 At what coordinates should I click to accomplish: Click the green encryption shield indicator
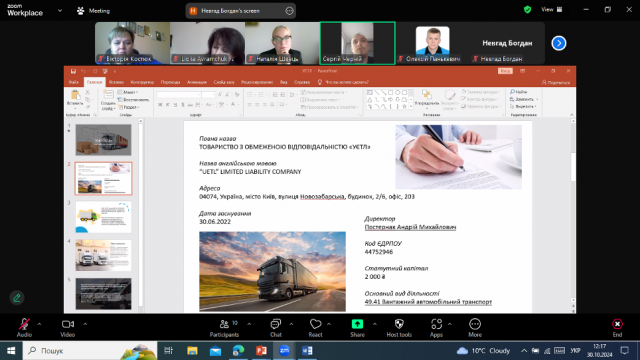527,9
